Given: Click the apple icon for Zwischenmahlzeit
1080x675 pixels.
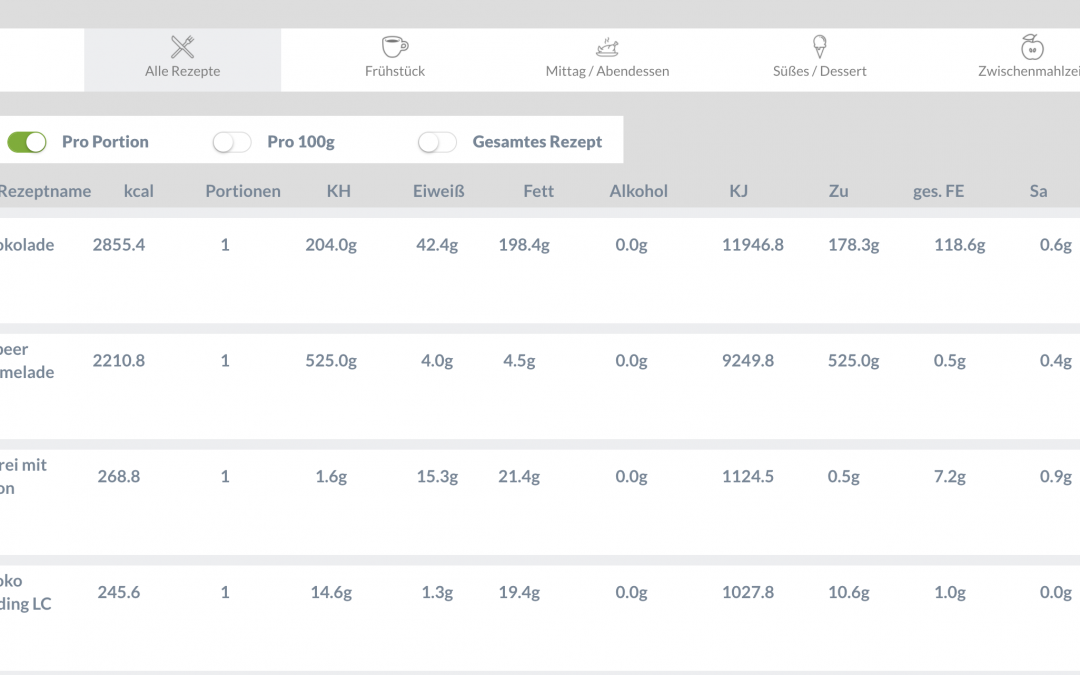Looking at the screenshot, I should click(1032, 47).
